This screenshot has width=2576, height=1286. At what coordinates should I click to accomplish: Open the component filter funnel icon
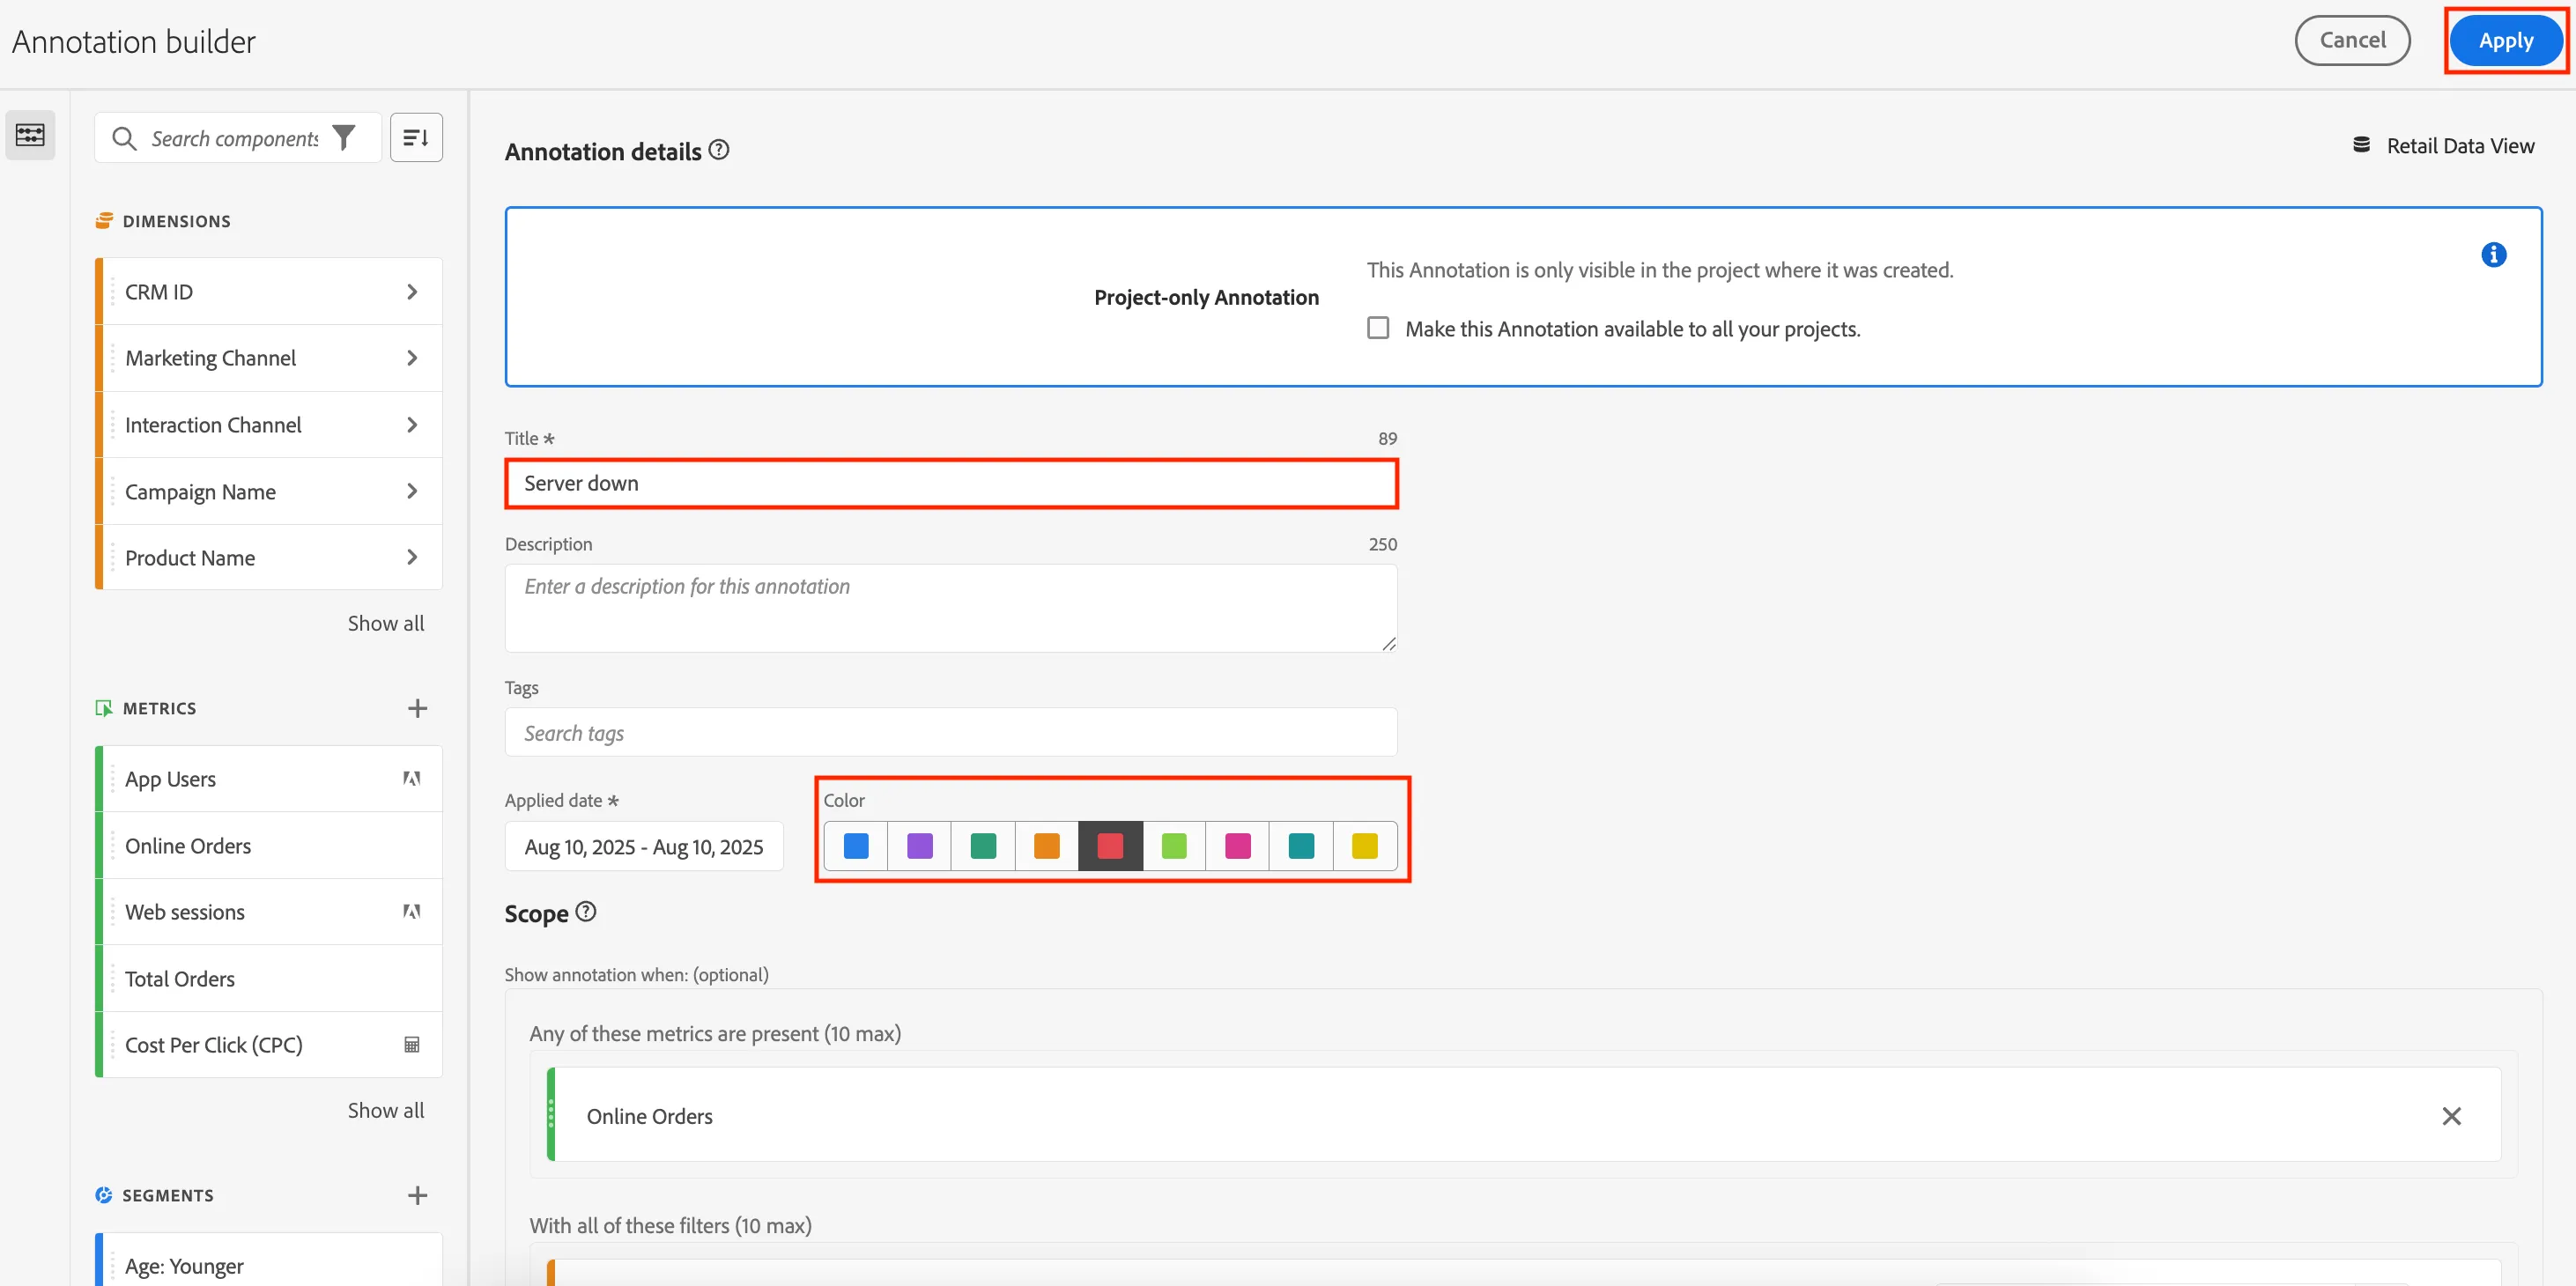coord(344,138)
